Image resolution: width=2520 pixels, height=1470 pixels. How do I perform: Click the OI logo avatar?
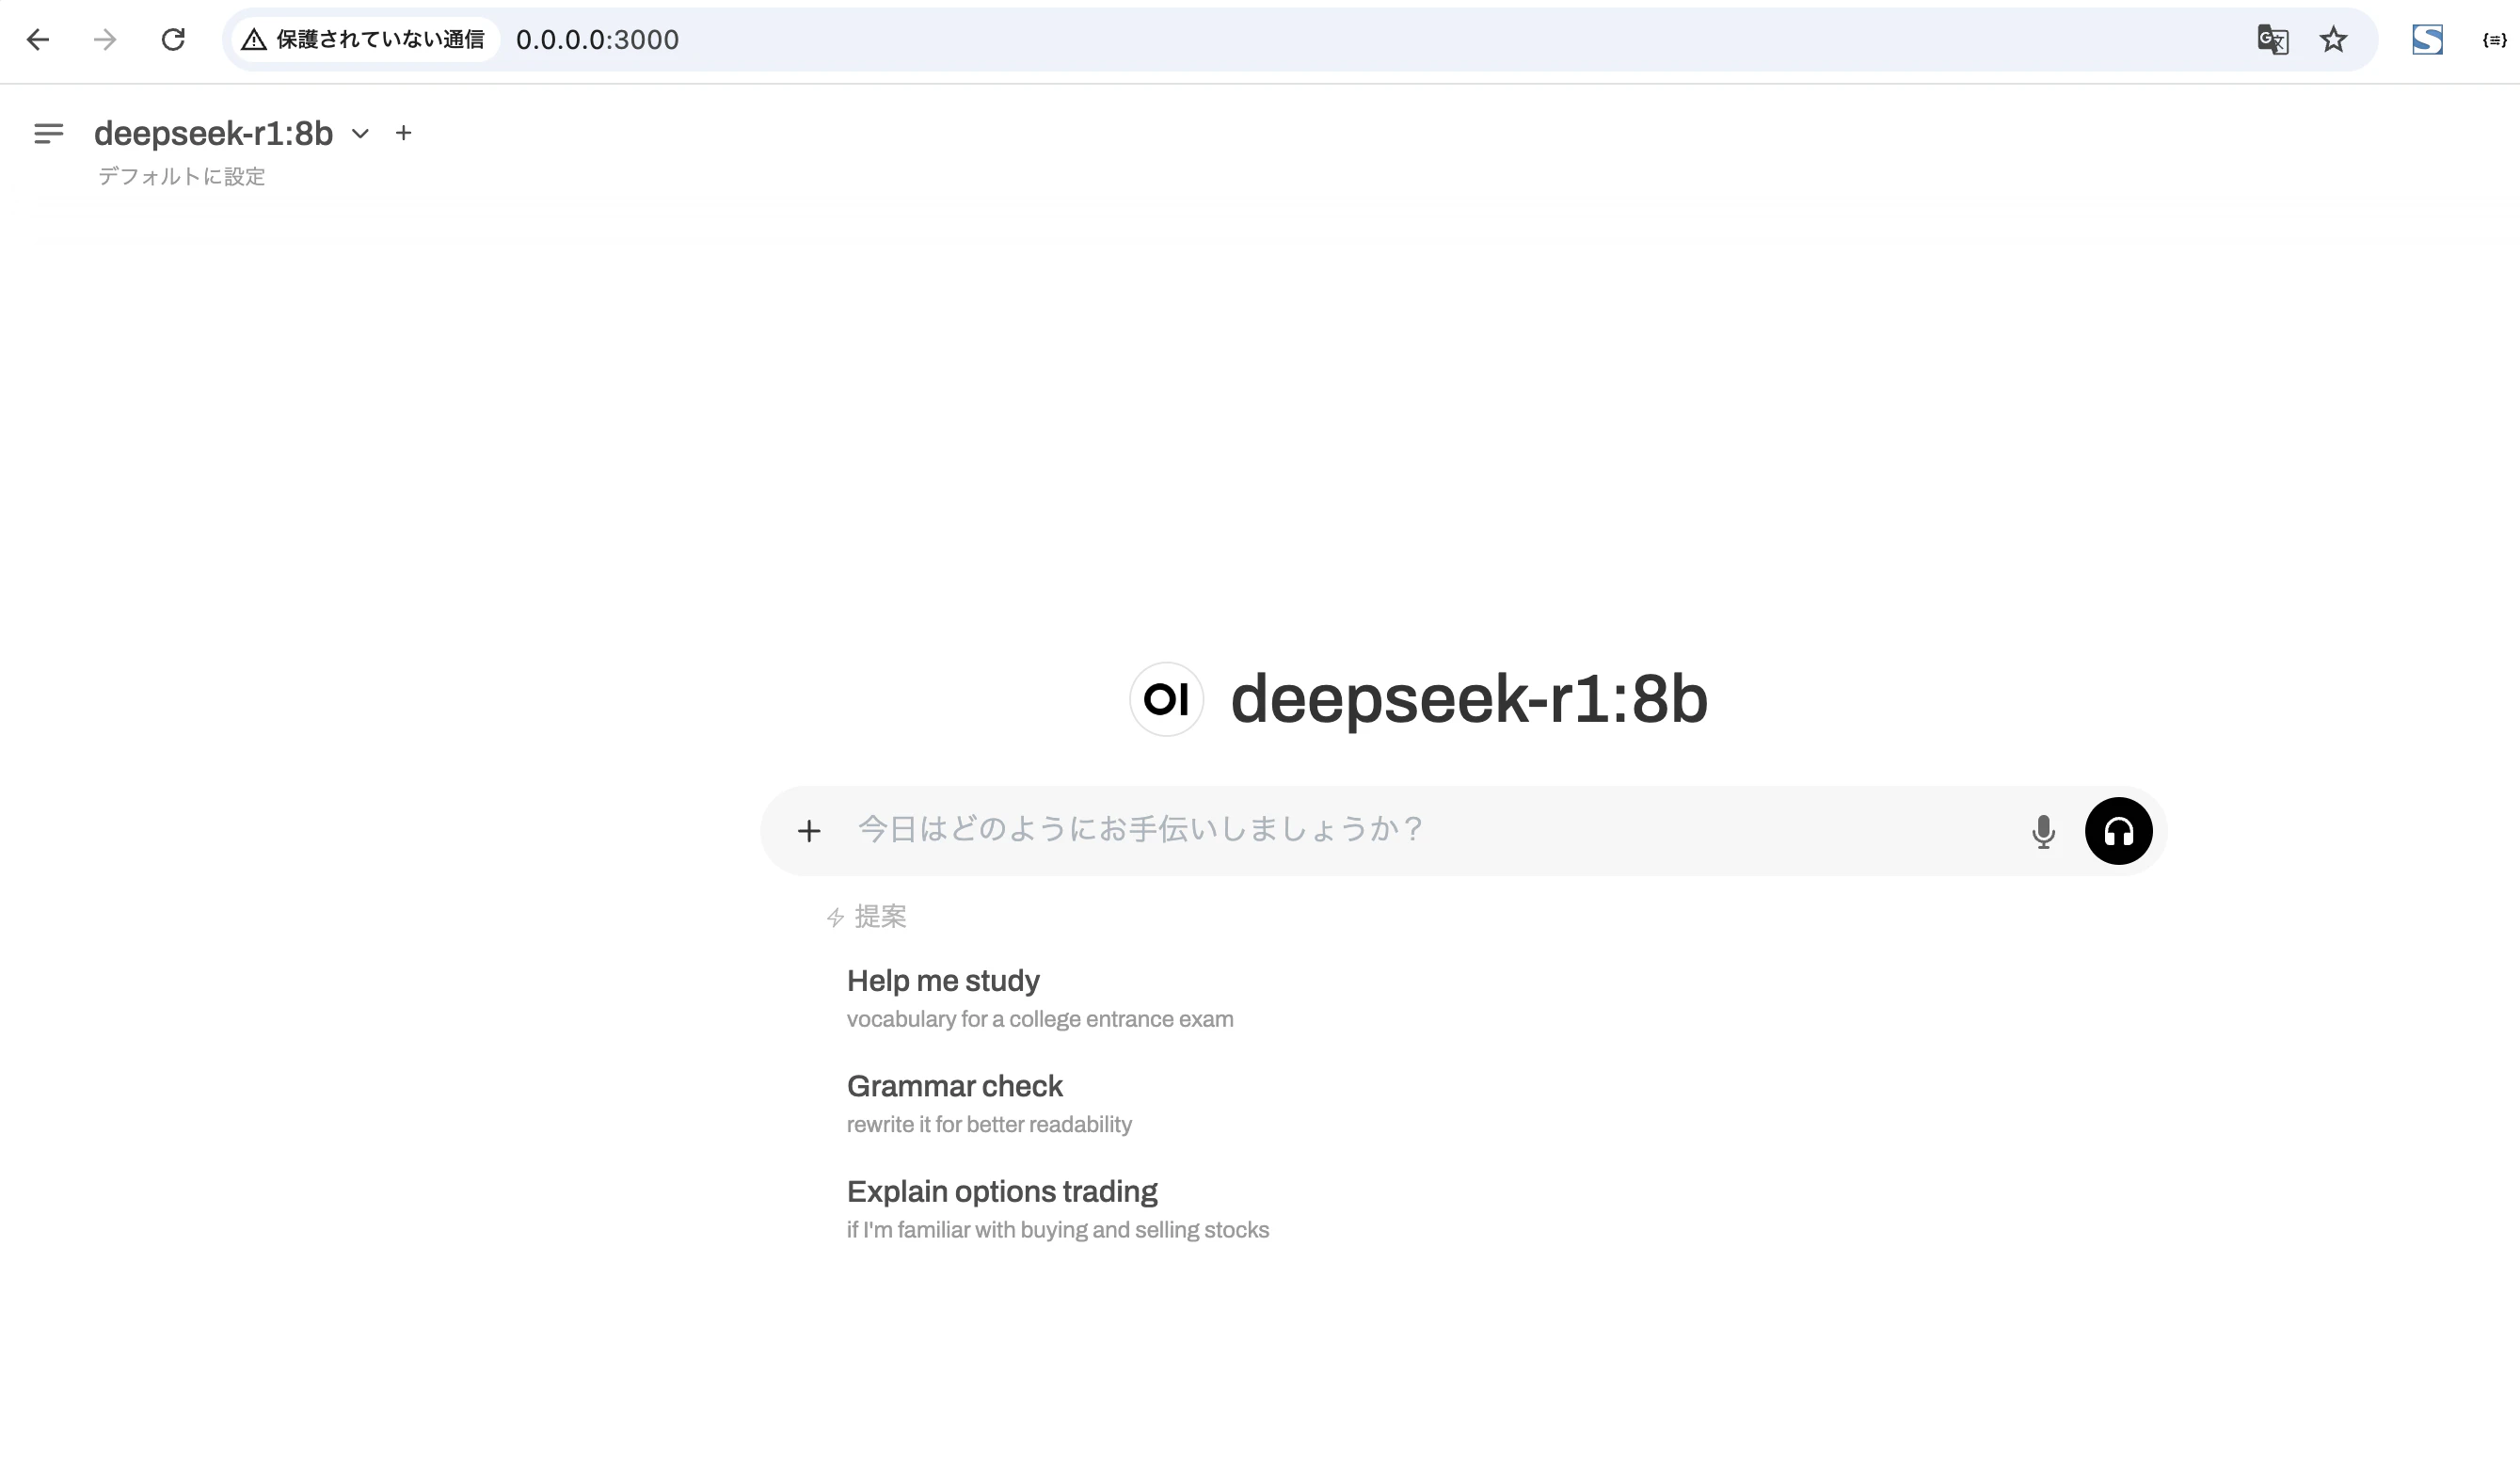(x=1166, y=699)
